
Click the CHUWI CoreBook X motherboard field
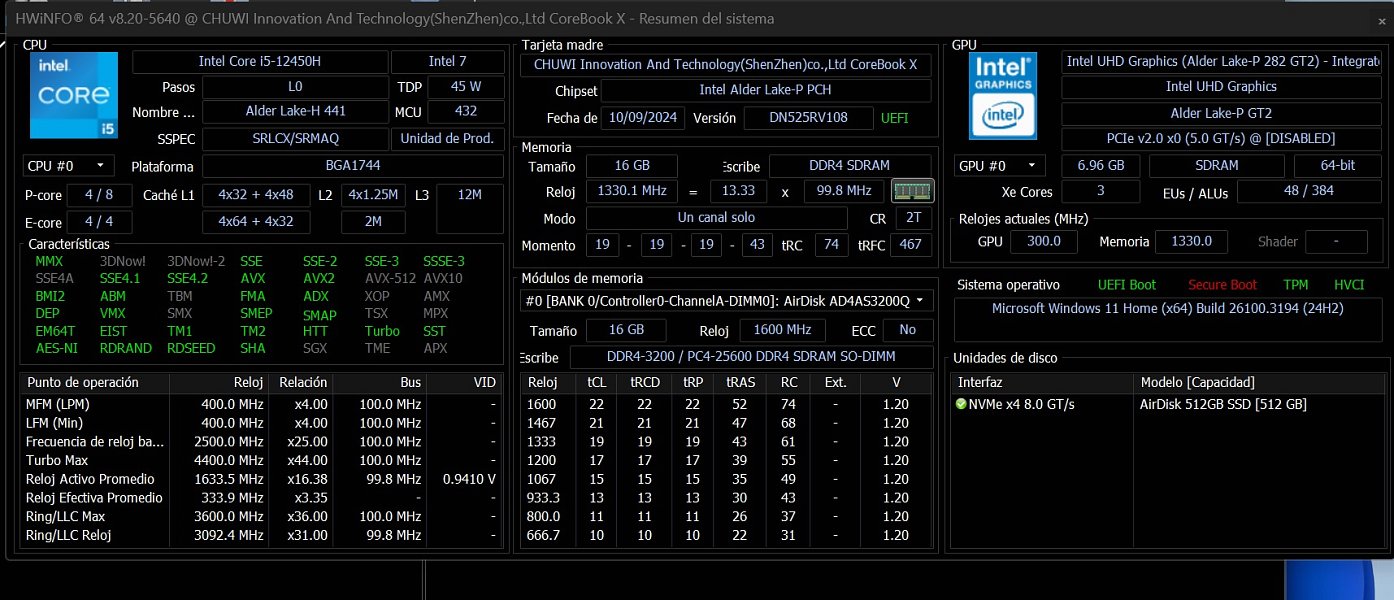click(725, 64)
